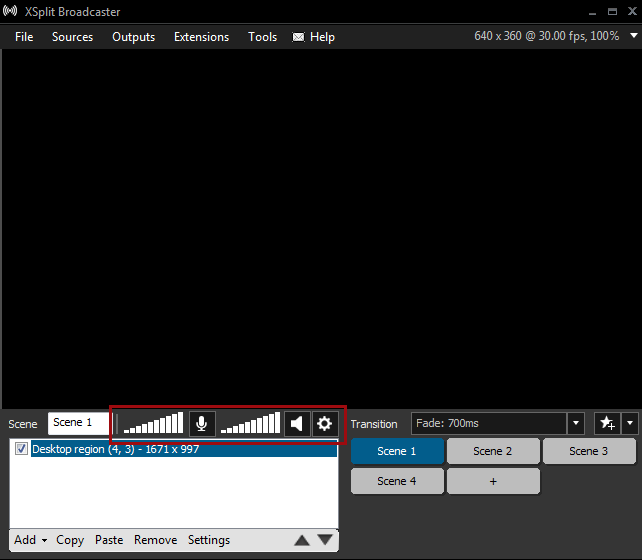Move source down with the down arrow
642x560 pixels.
(325, 540)
